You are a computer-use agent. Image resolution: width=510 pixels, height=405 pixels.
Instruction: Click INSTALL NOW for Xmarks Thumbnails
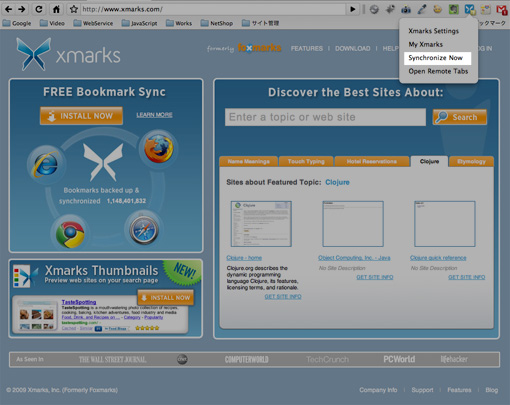tap(166, 297)
